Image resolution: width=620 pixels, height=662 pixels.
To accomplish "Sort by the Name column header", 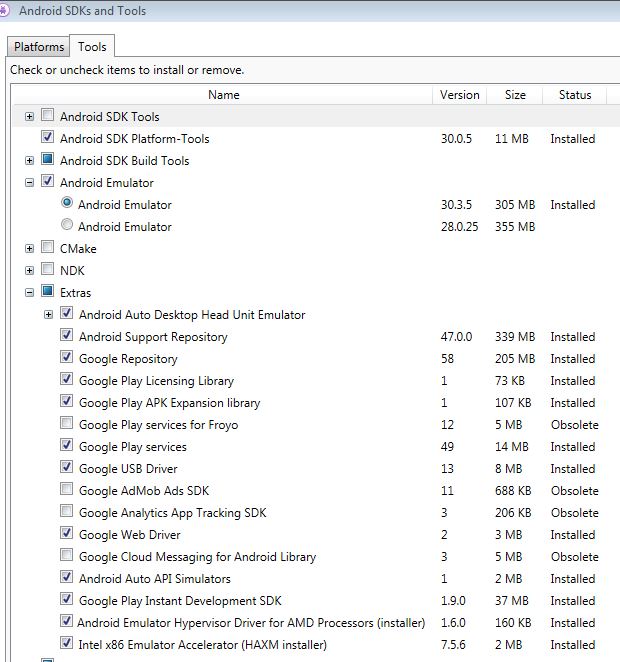I will point(223,95).
